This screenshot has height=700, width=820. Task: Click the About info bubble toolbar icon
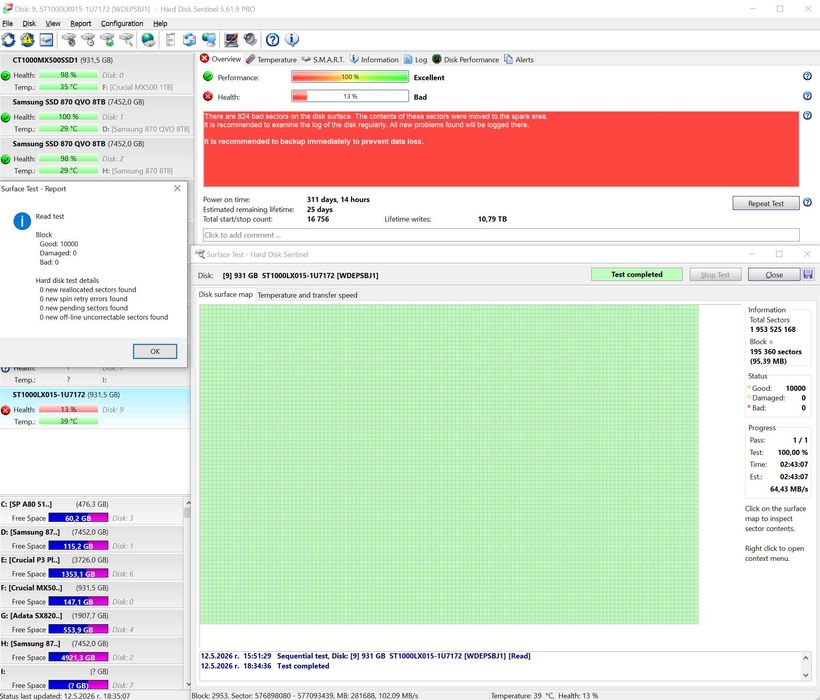(292, 40)
